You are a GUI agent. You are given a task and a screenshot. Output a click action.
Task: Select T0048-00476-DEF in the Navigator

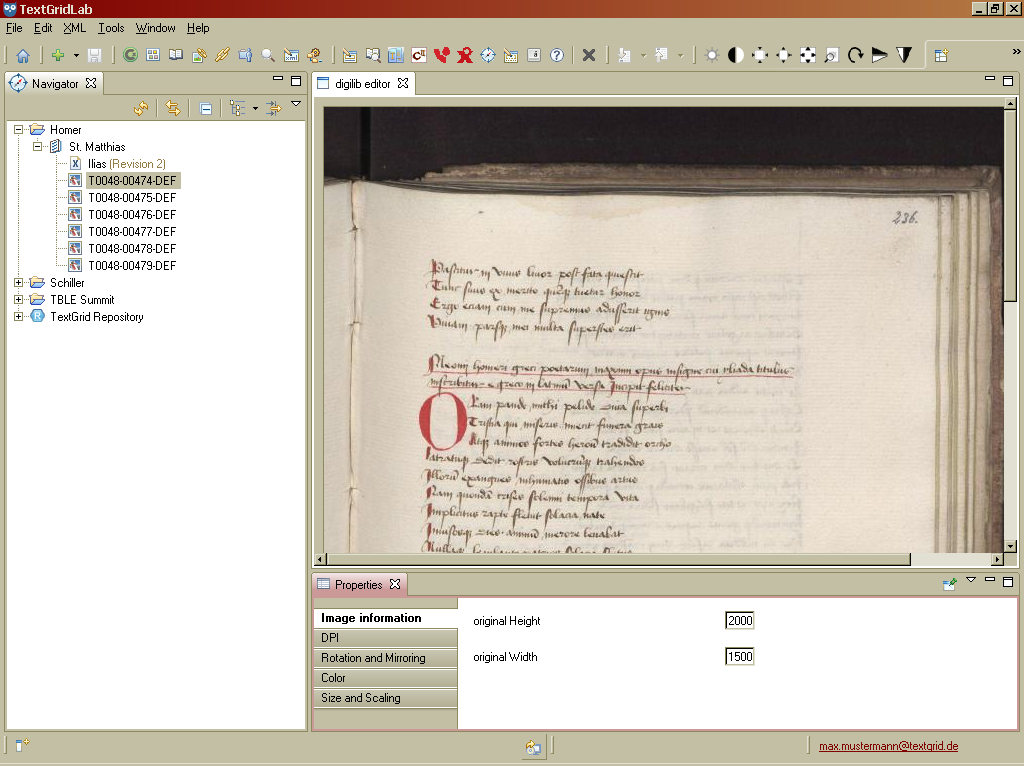131,215
